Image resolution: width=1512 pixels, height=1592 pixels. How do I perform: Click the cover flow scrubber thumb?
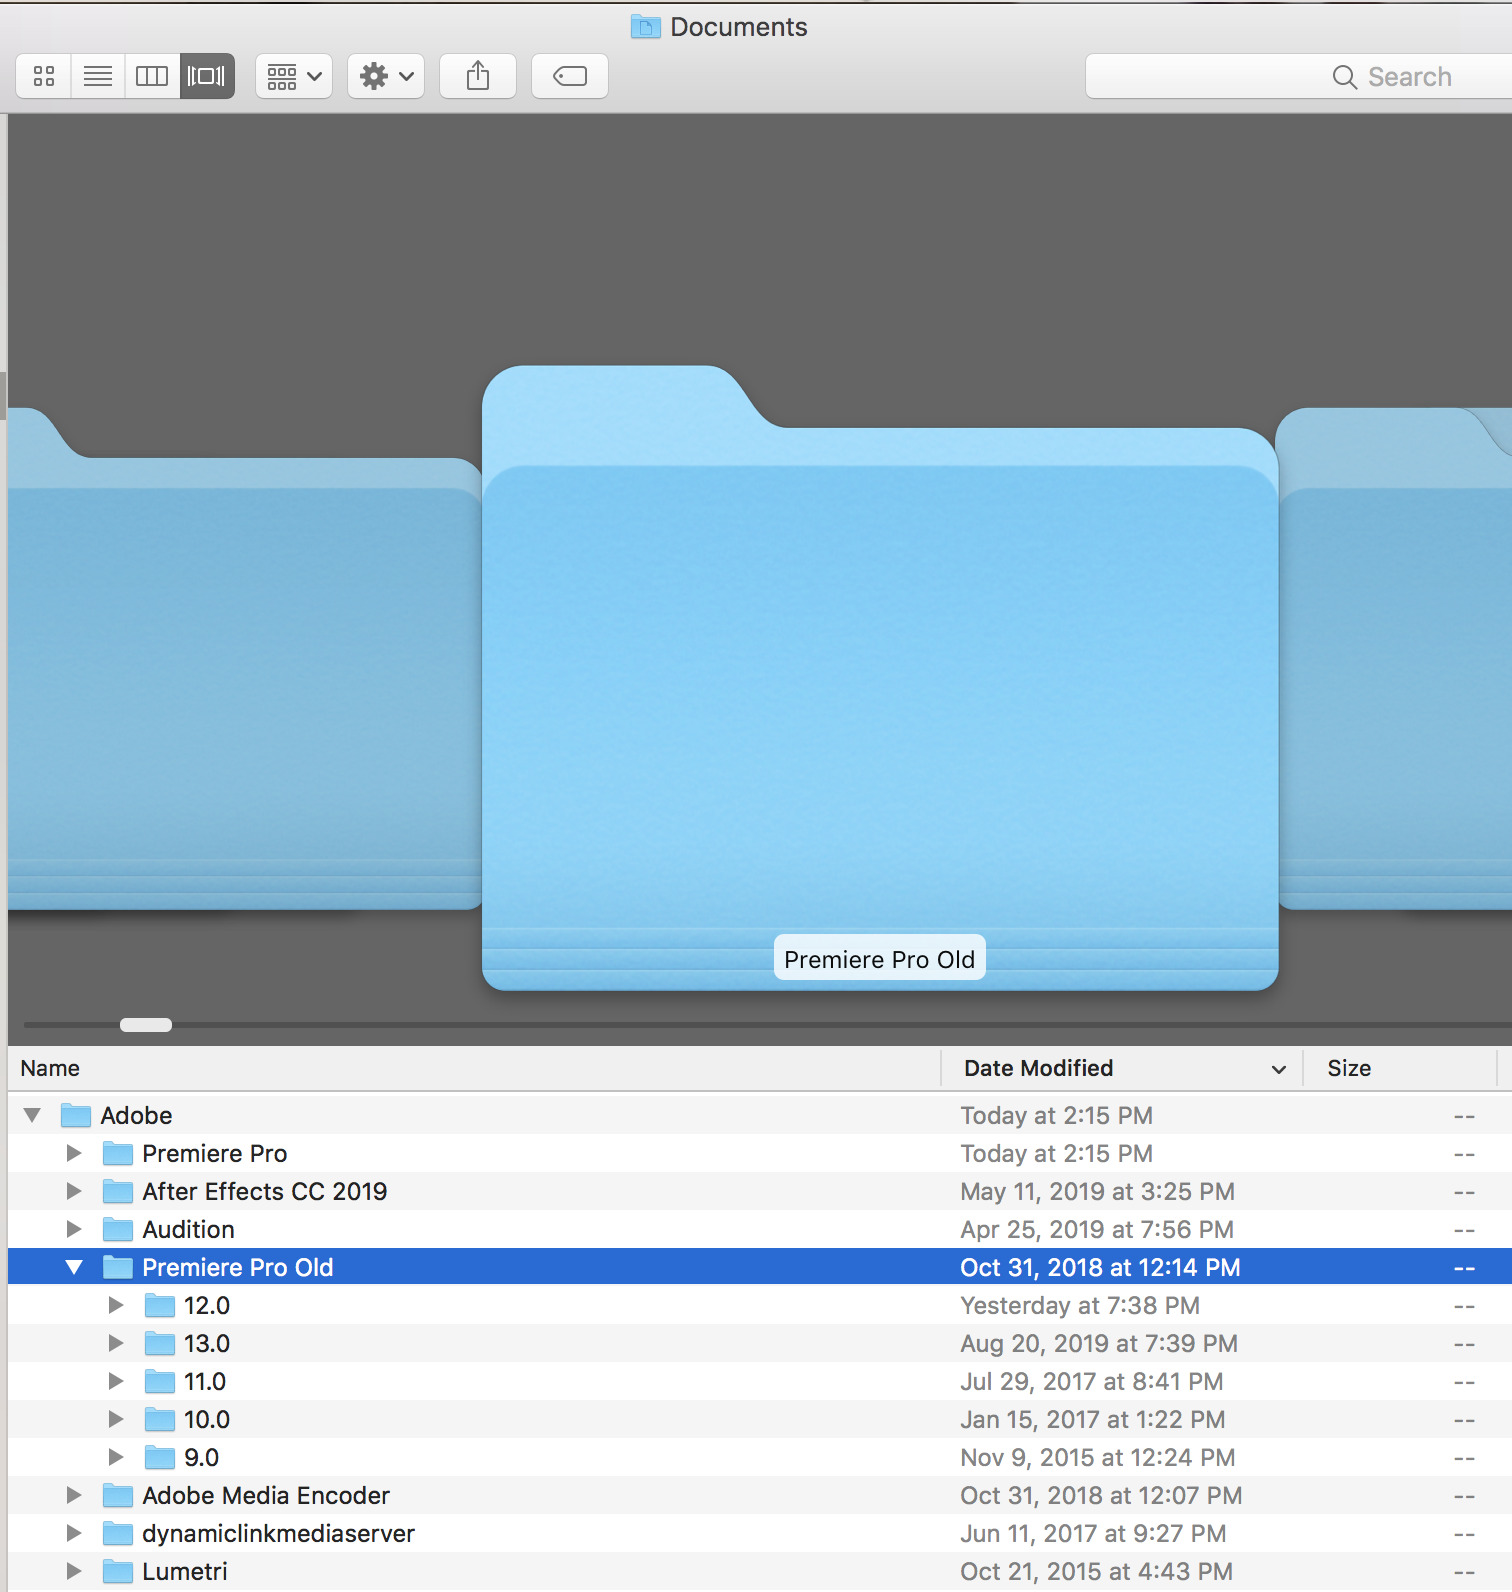pos(146,1025)
